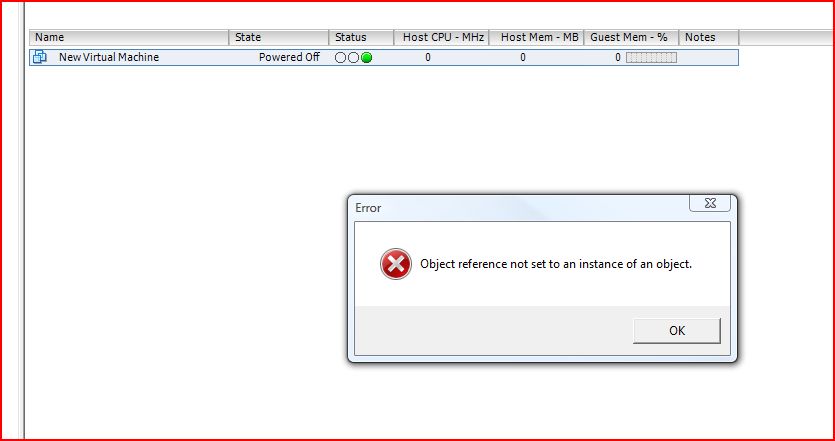The height and width of the screenshot is (441, 835).
Task: Click the Powered Off state cell
Action: [x=289, y=57]
